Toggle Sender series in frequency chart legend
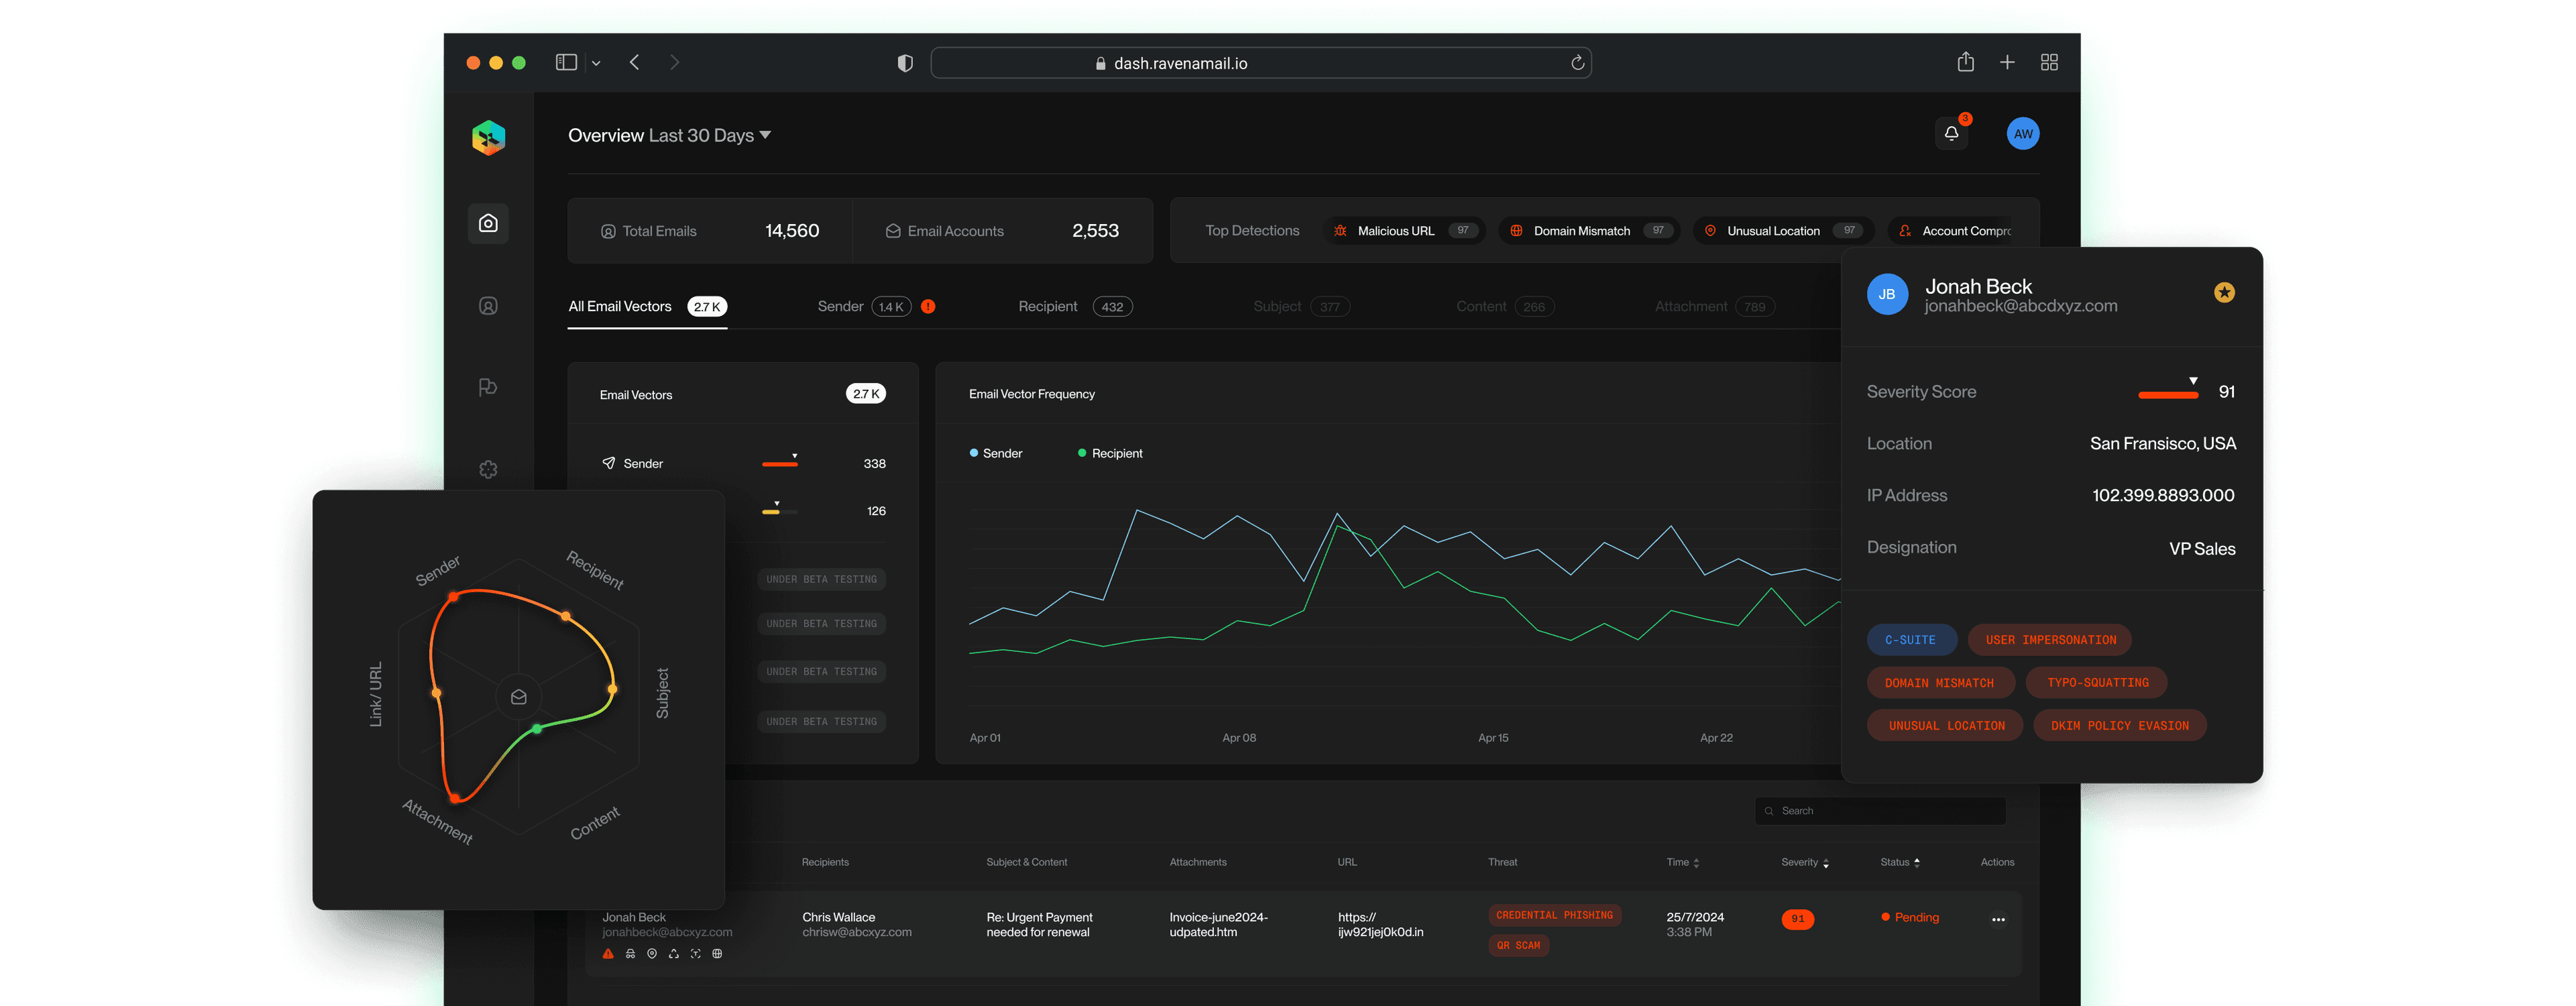 point(996,453)
